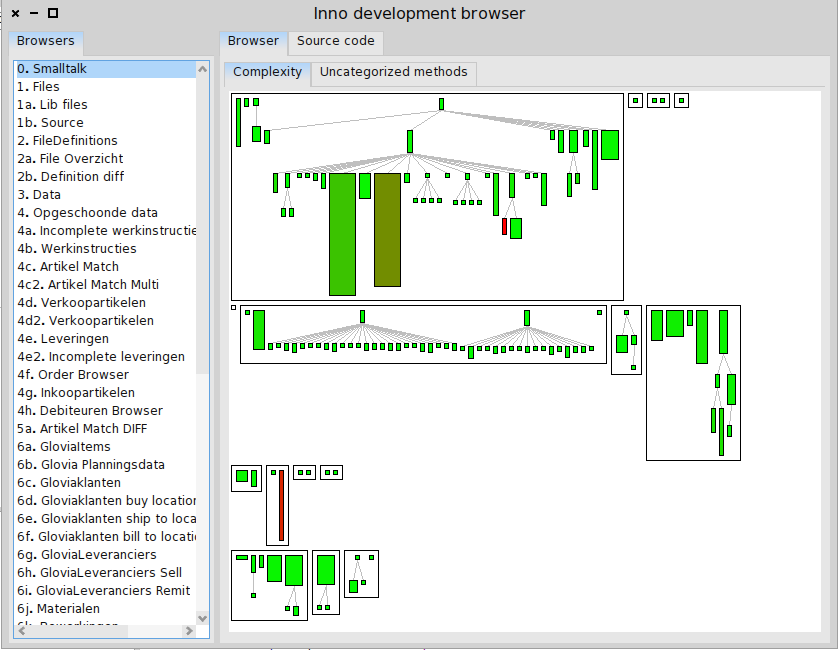Close the window with the x icon

pos(15,13)
